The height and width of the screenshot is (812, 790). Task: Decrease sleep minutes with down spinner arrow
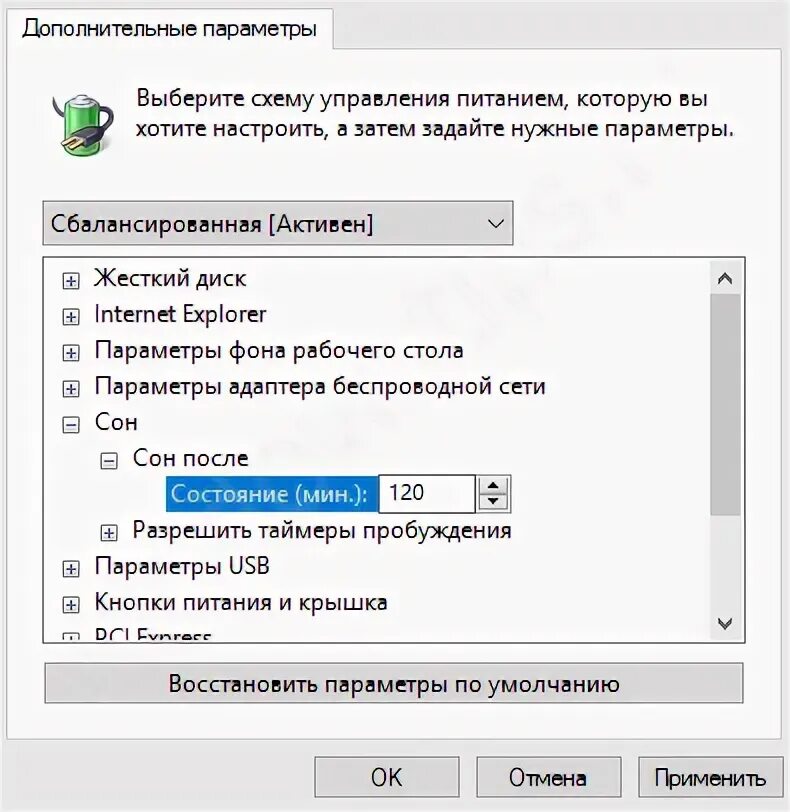(x=493, y=502)
